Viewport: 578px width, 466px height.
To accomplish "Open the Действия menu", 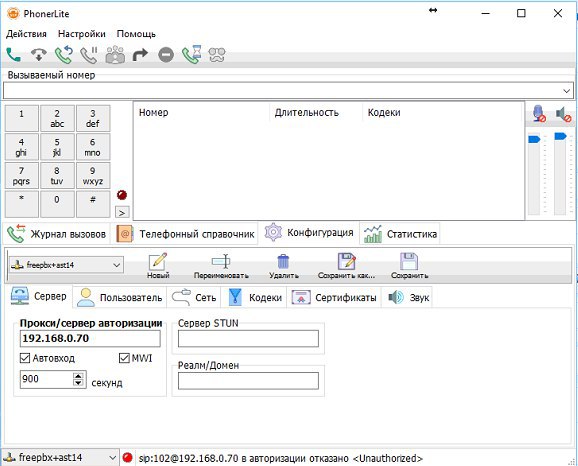I will [26, 34].
